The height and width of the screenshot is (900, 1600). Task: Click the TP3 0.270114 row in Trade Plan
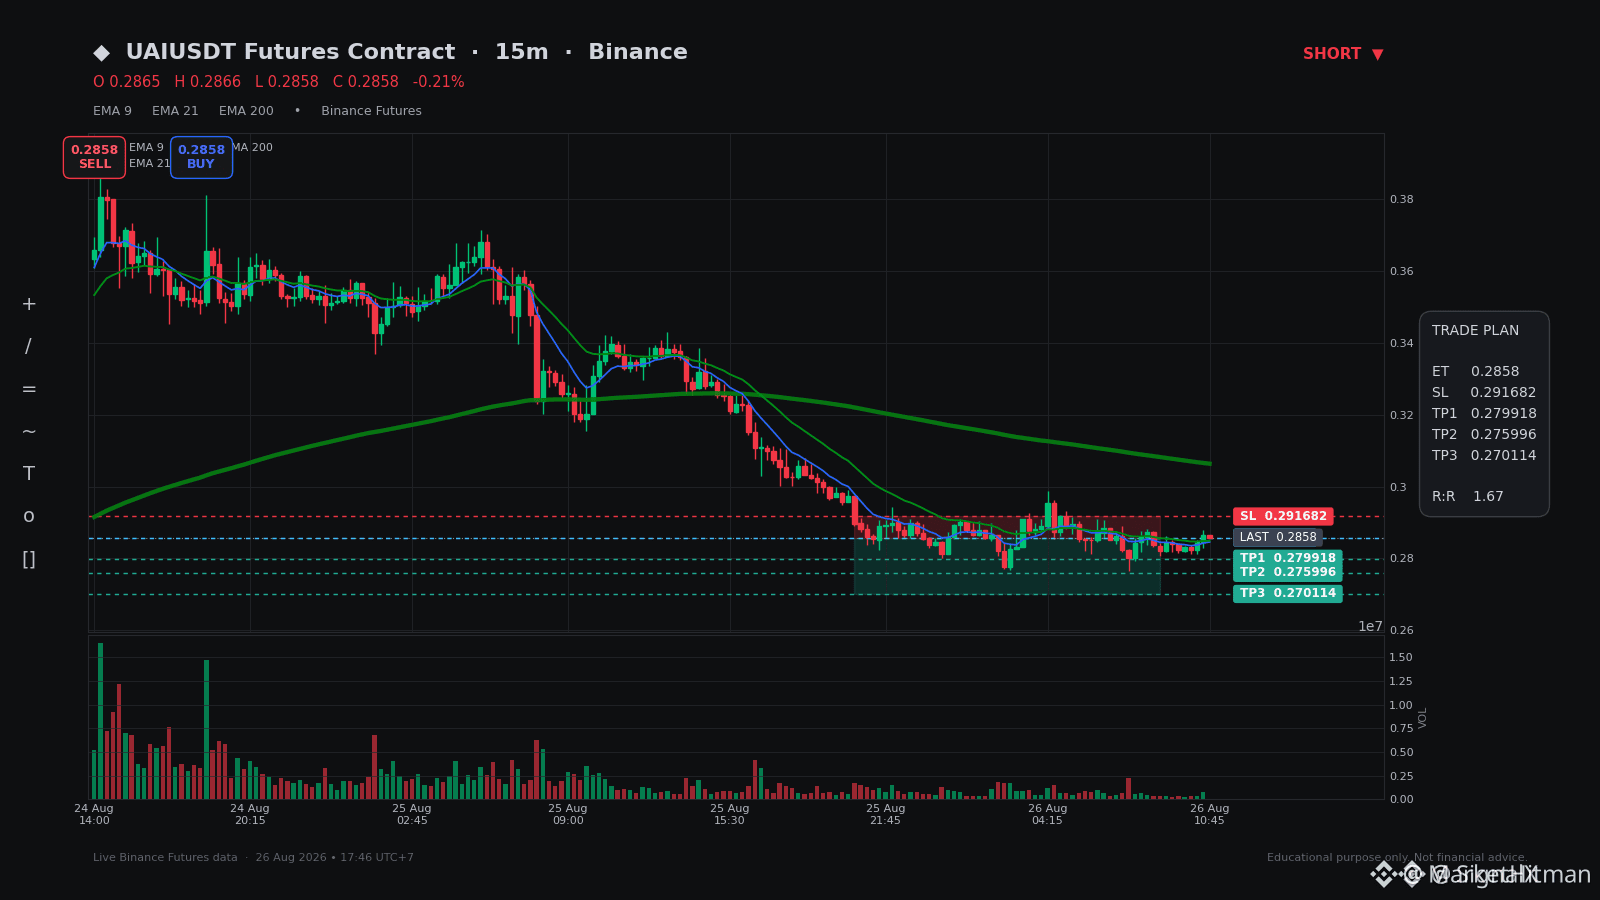(1484, 455)
